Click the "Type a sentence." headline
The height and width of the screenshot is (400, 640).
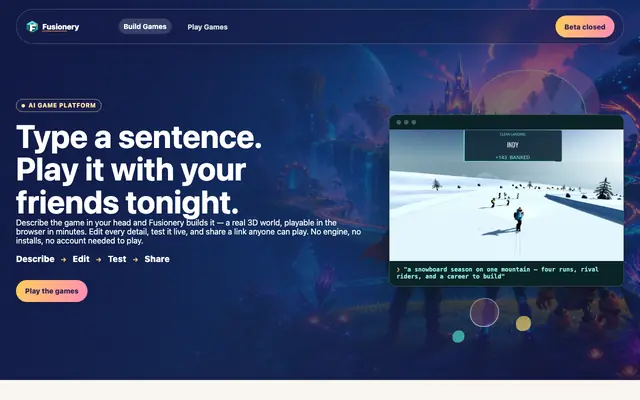(x=139, y=137)
